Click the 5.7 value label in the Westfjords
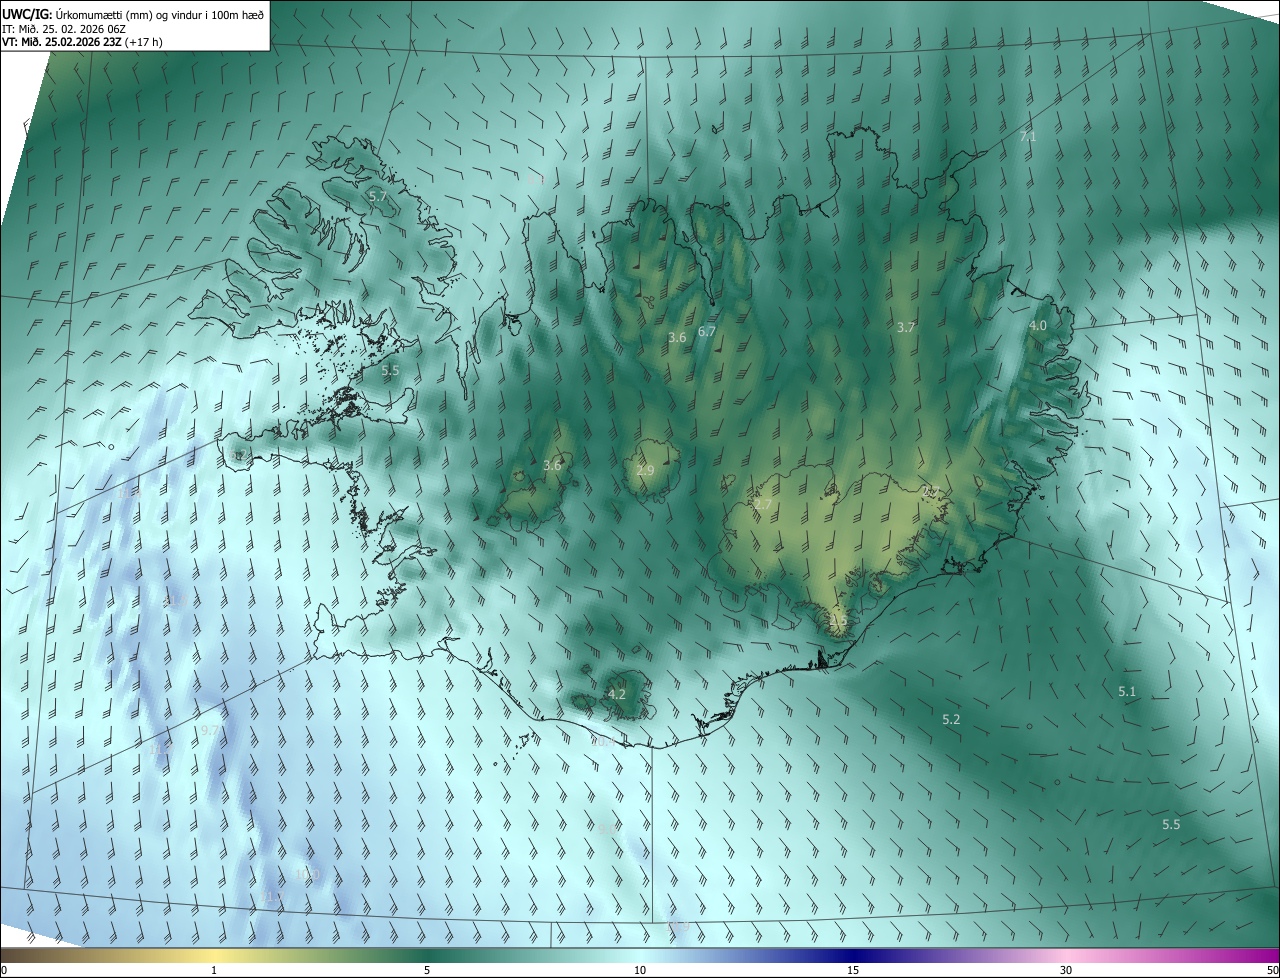 point(377,197)
